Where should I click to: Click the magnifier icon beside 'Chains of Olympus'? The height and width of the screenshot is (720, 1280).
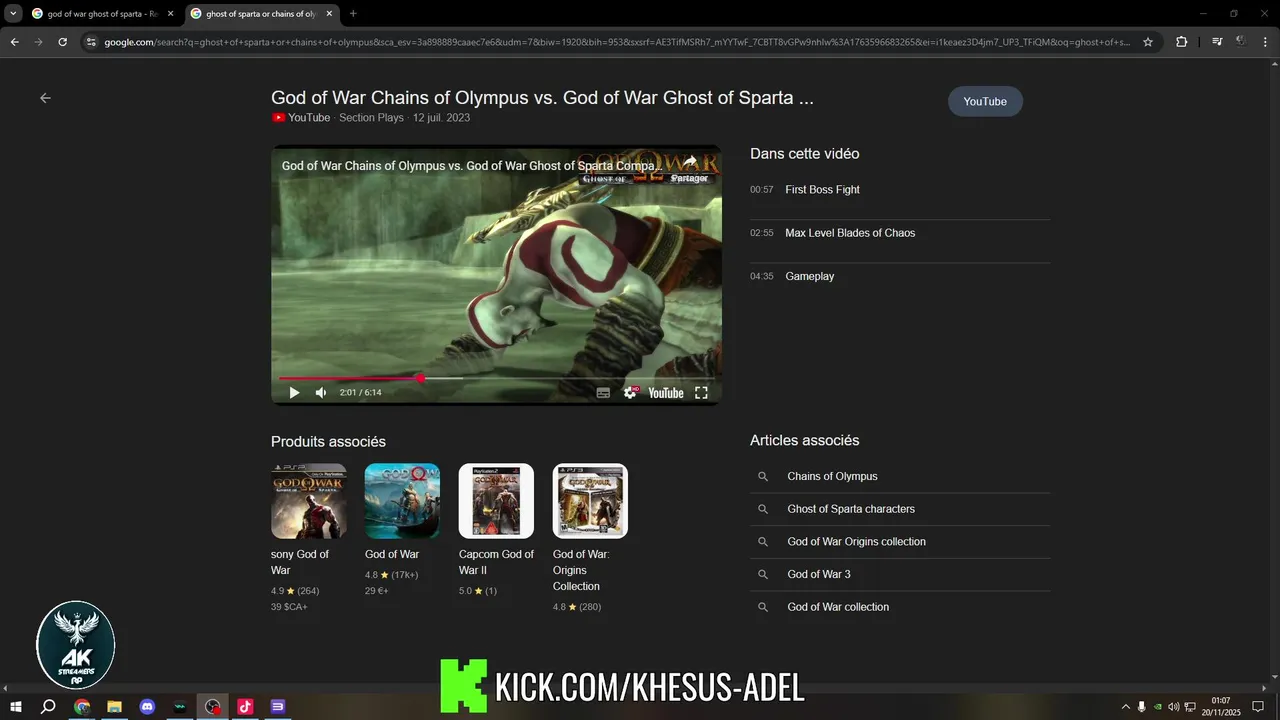pyautogui.click(x=763, y=477)
